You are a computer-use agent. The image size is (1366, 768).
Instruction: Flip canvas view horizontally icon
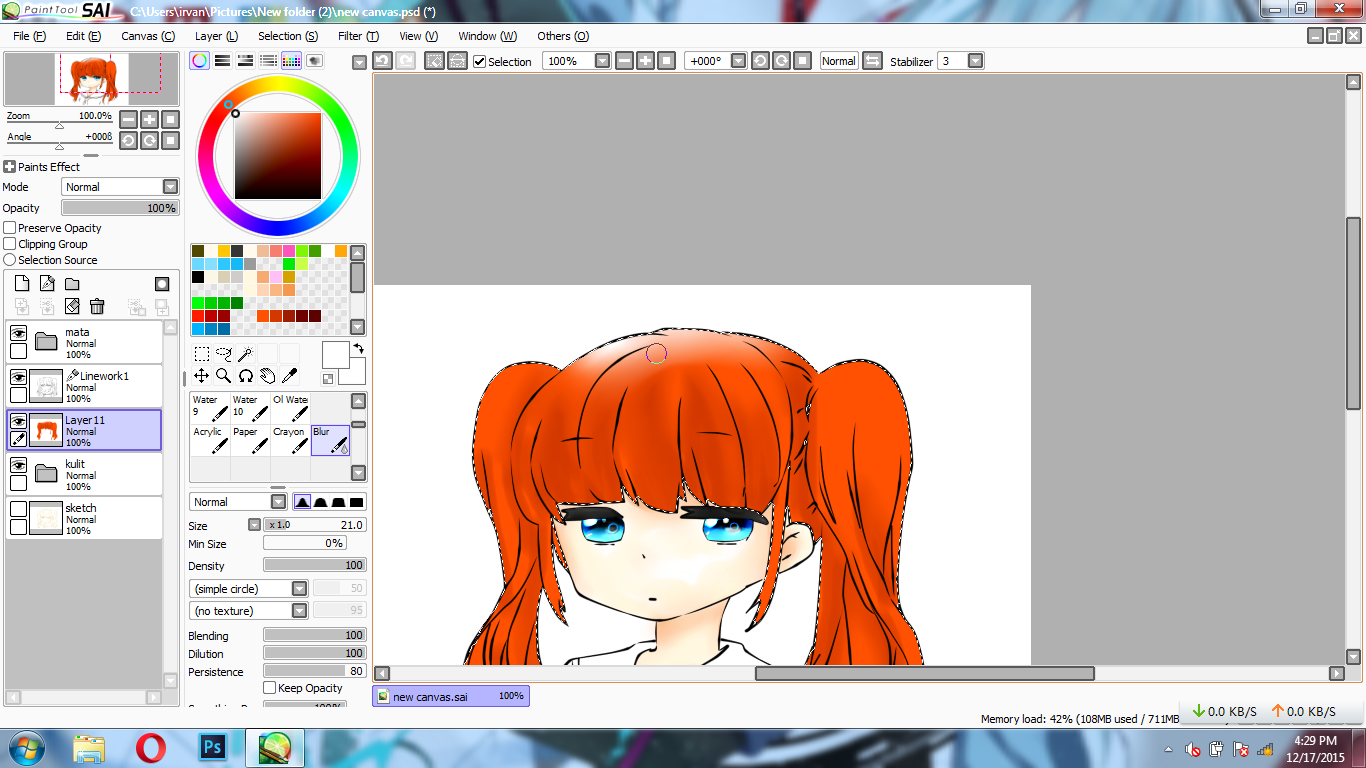872,61
